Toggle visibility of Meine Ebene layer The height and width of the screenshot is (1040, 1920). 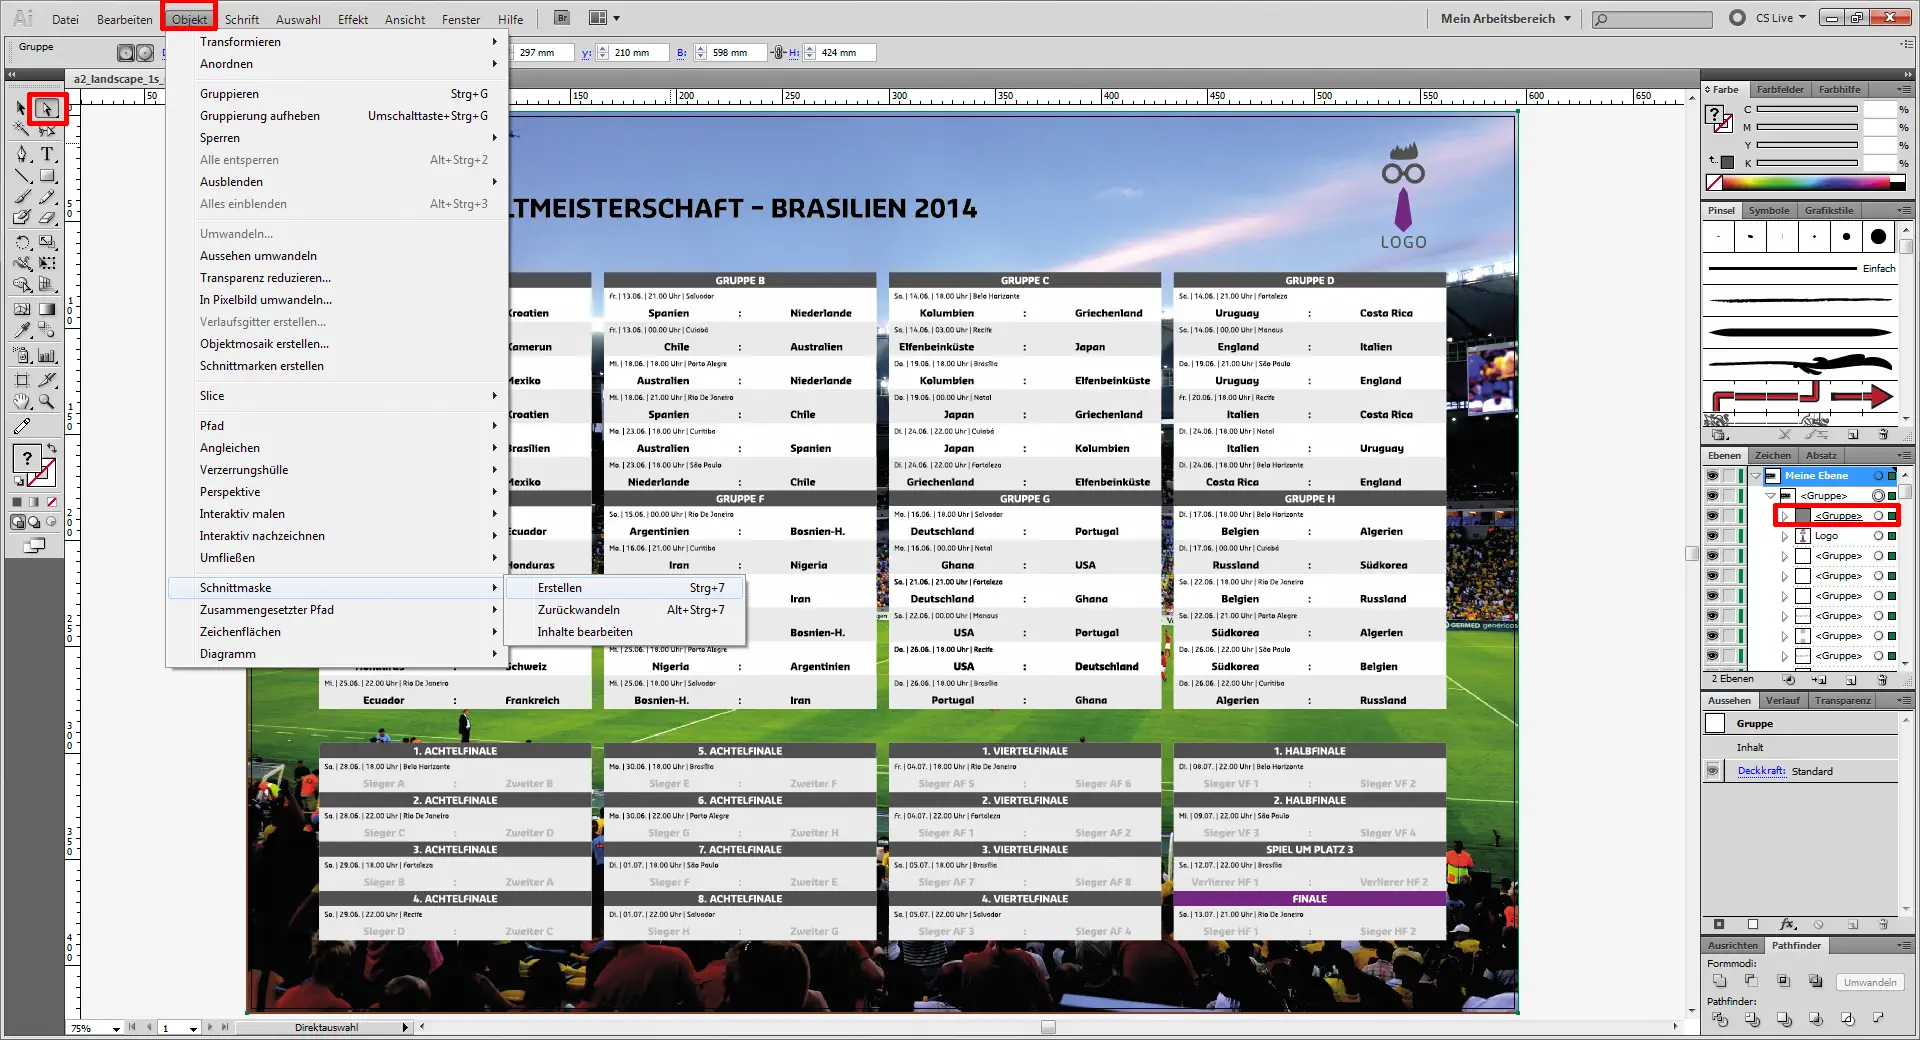(x=1713, y=475)
